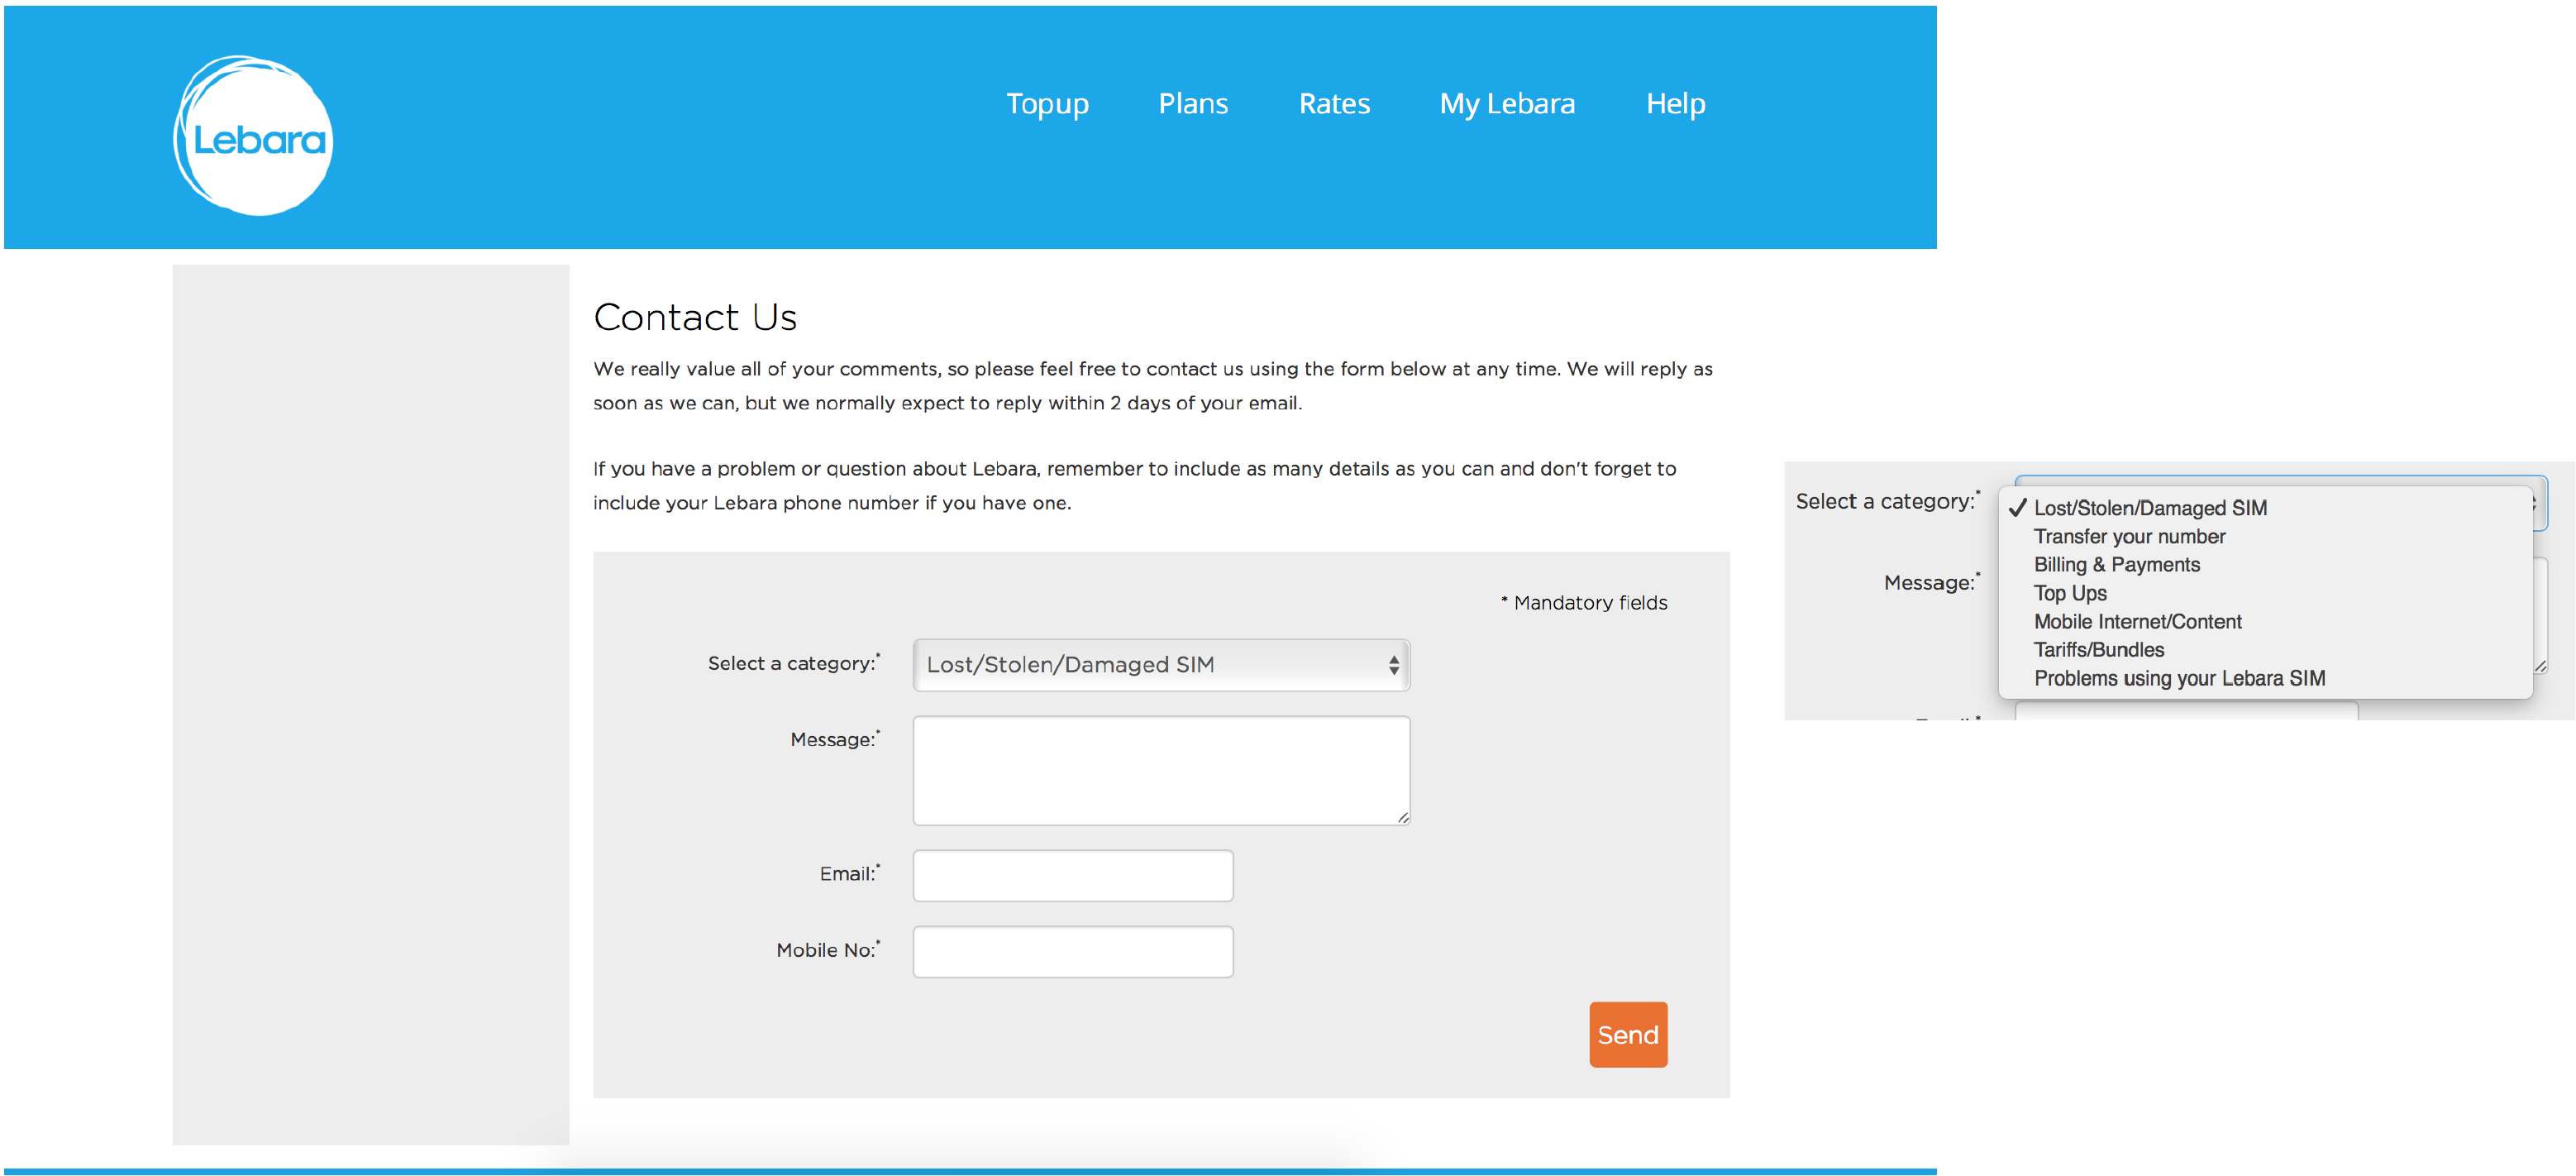Focus the Email input field
Screen dimensions: 2576x1176
point(1072,876)
